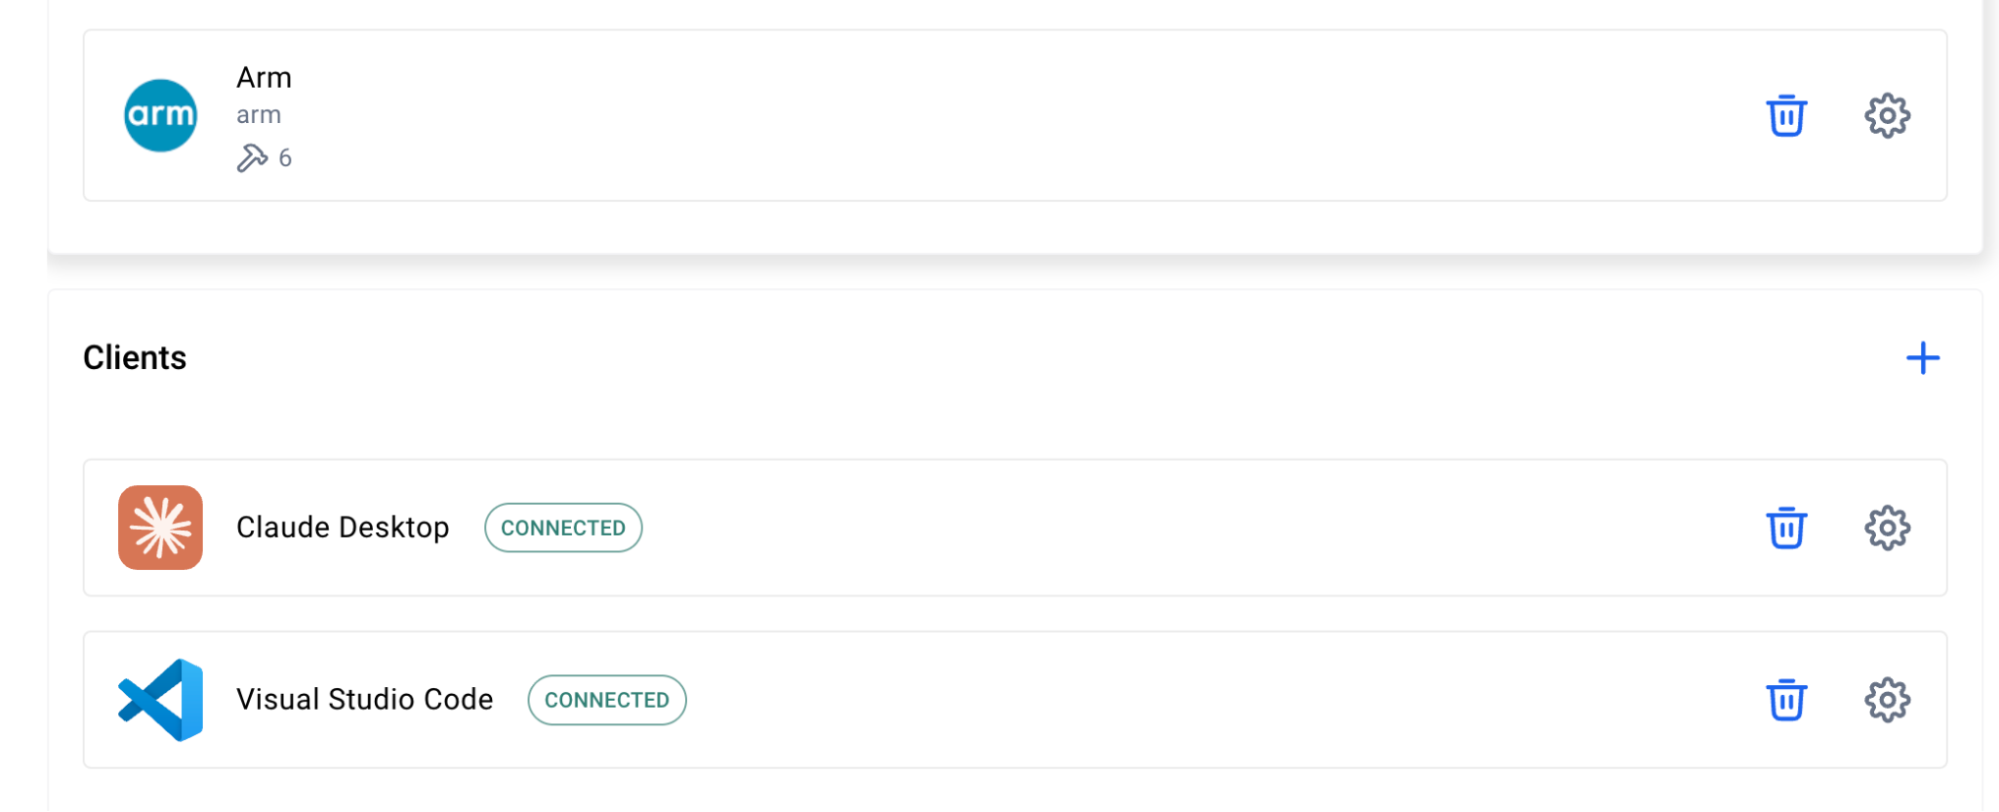Click the lowercase arm identifier text
The image size is (1999, 812).
[258, 115]
